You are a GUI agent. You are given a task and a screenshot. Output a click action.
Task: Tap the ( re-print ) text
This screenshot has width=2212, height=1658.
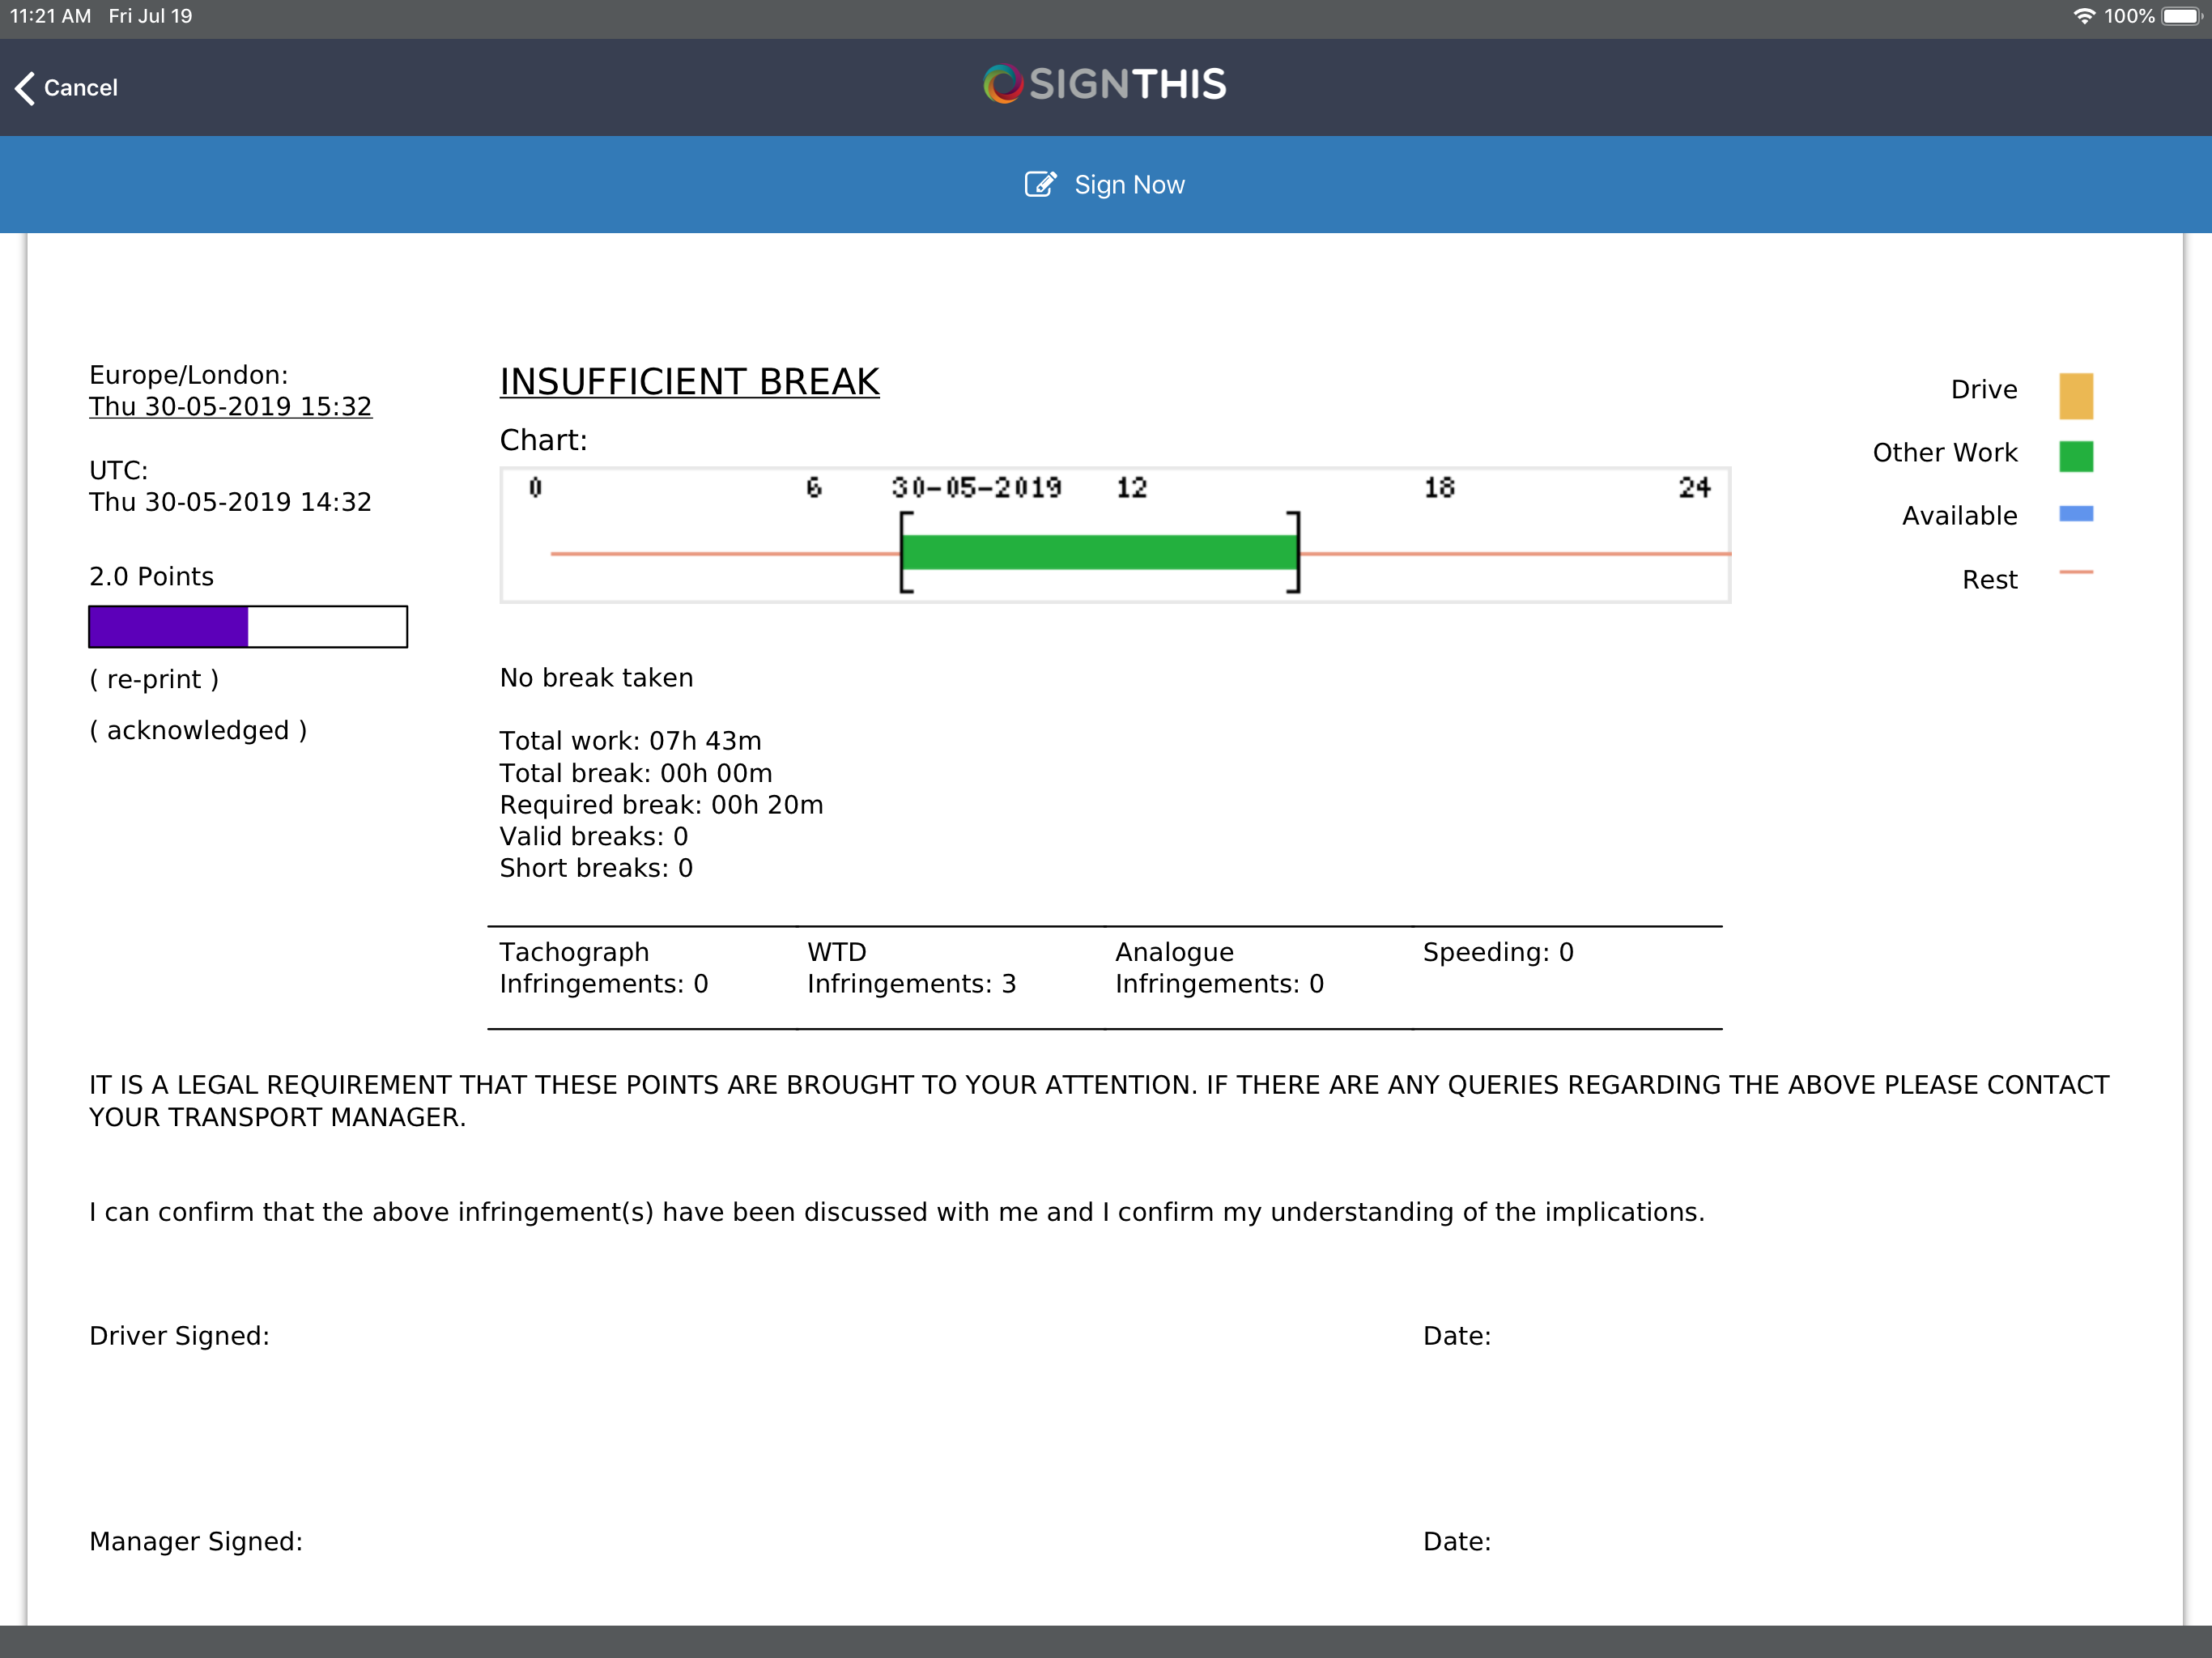click(x=154, y=679)
